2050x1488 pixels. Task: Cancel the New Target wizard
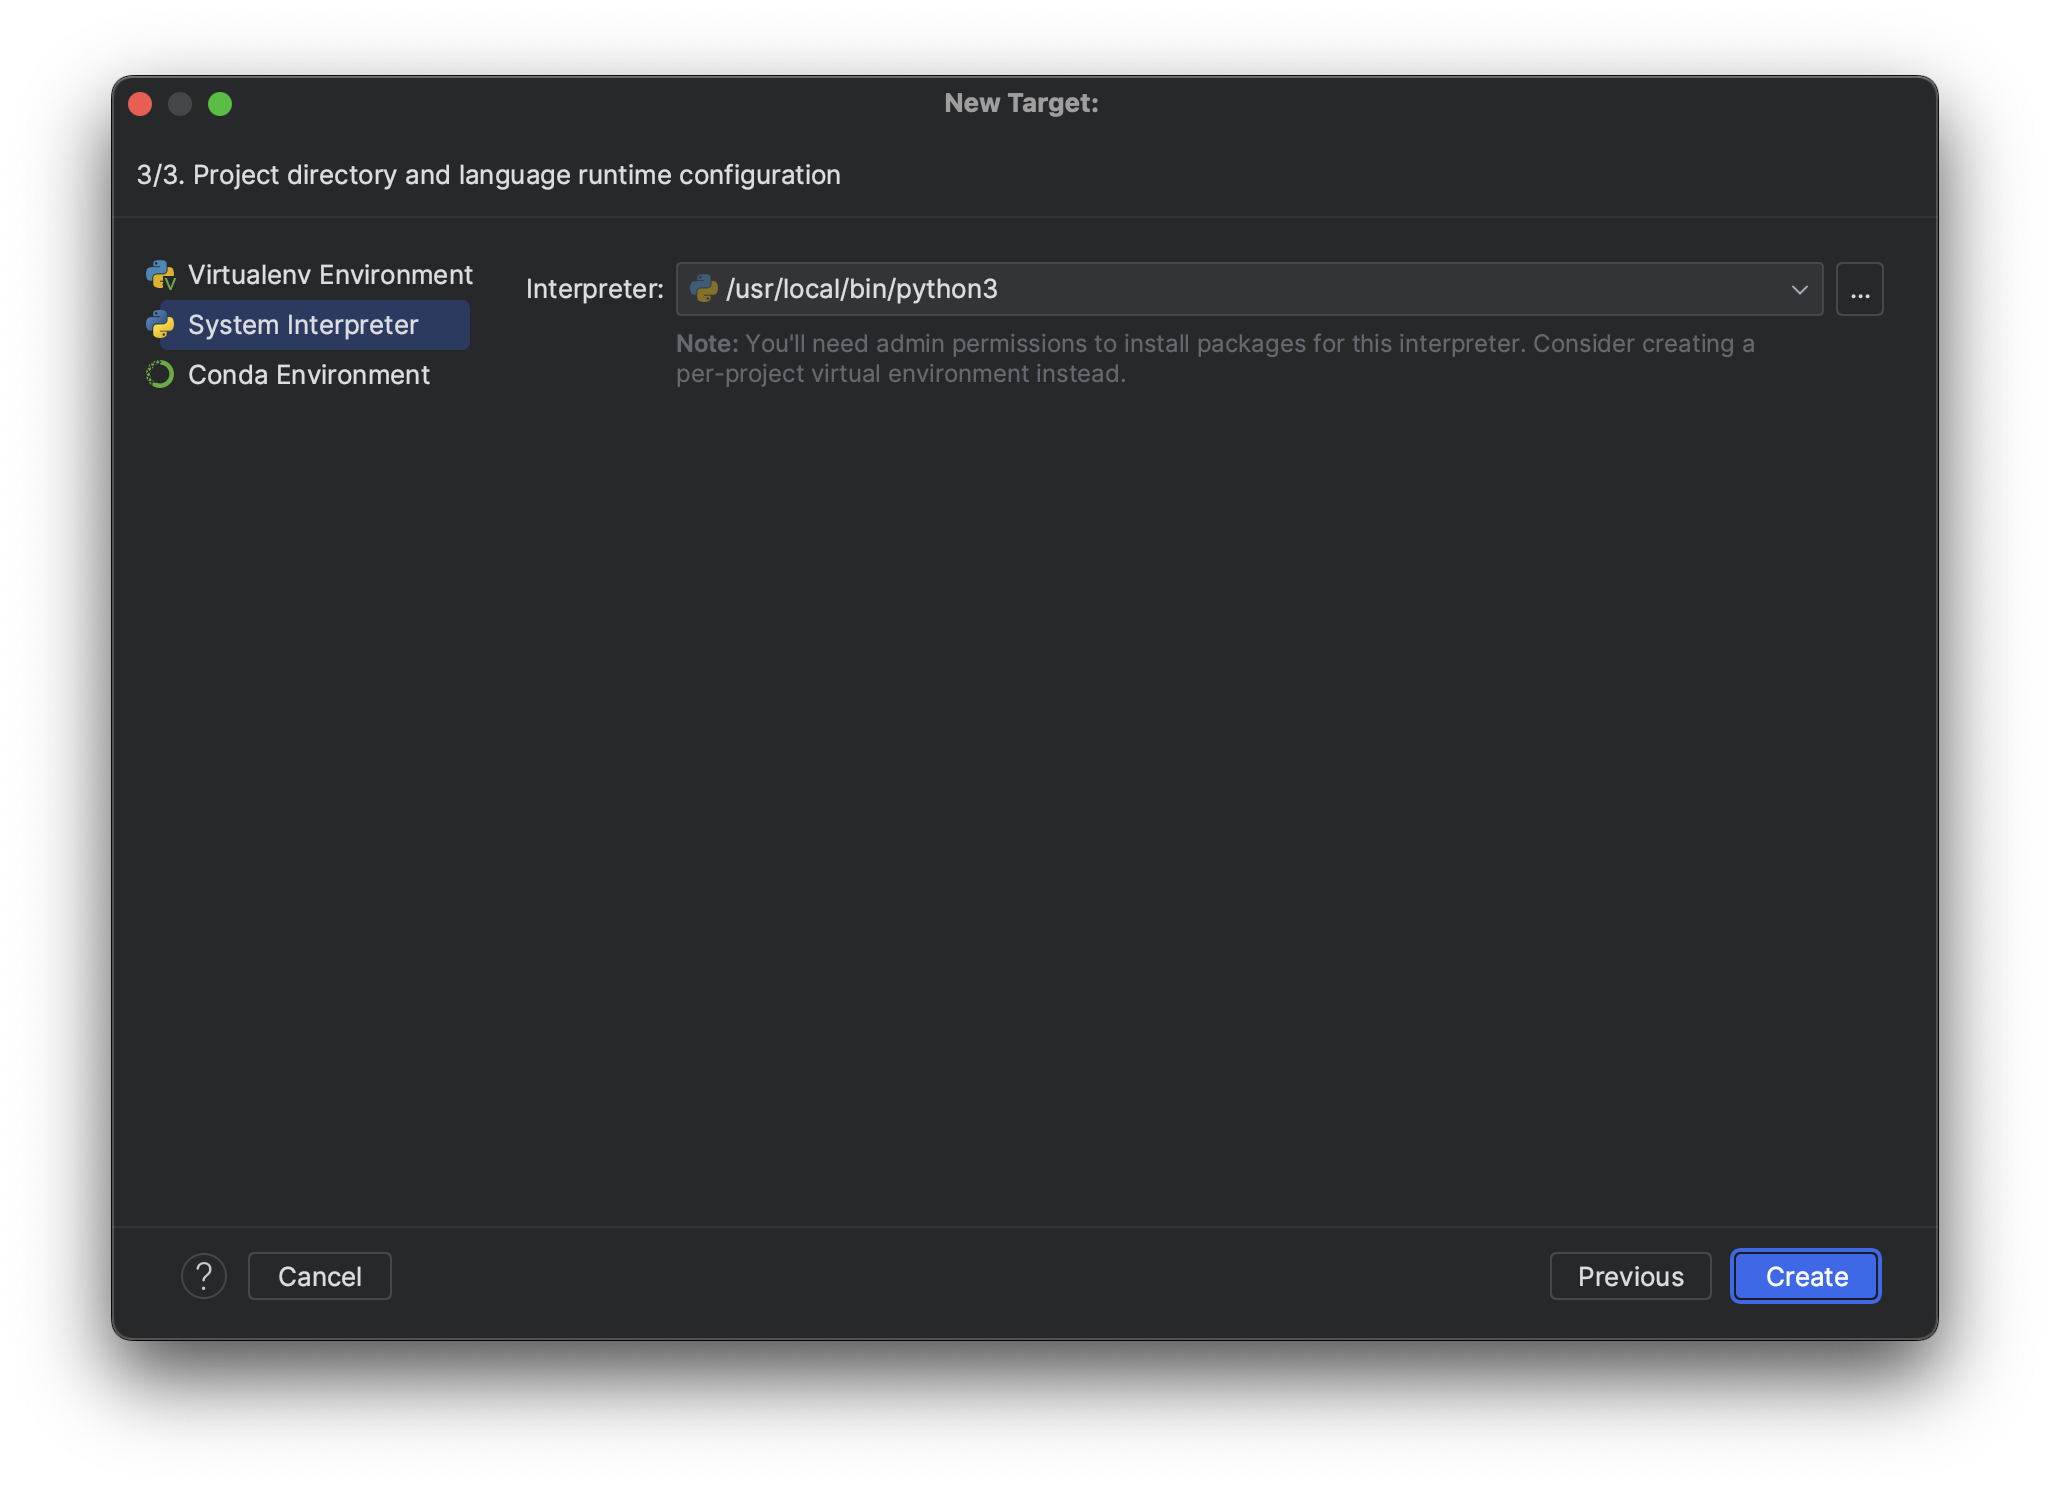pos(319,1276)
